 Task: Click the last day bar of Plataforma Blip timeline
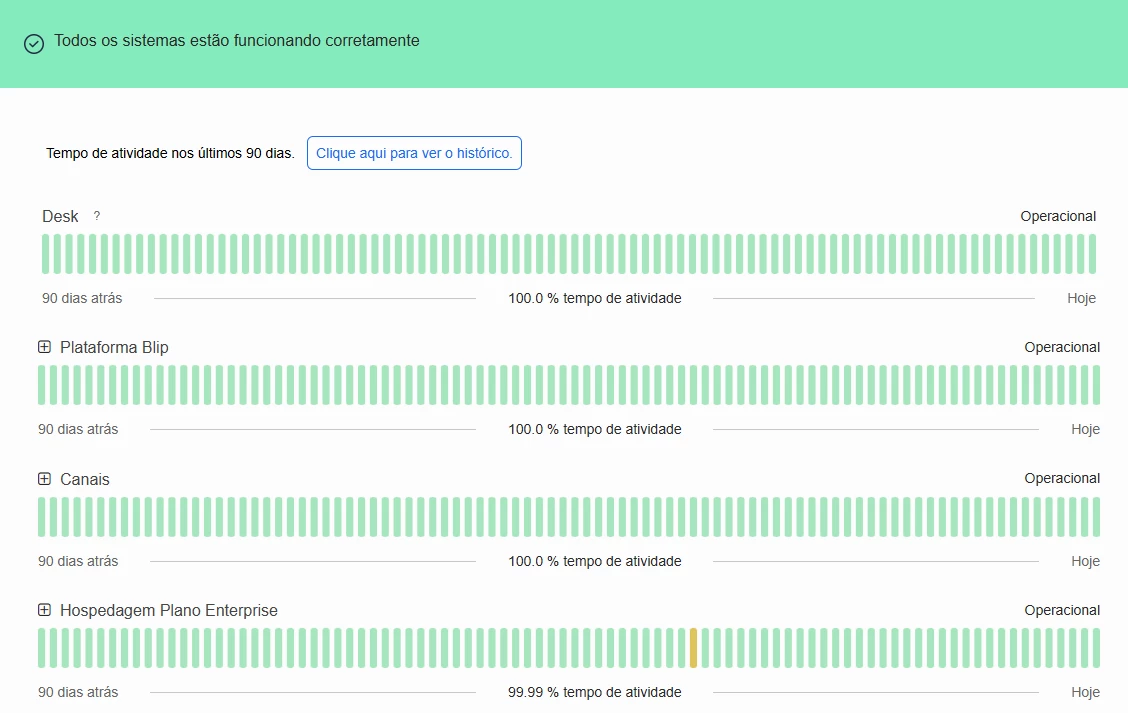coord(1096,385)
